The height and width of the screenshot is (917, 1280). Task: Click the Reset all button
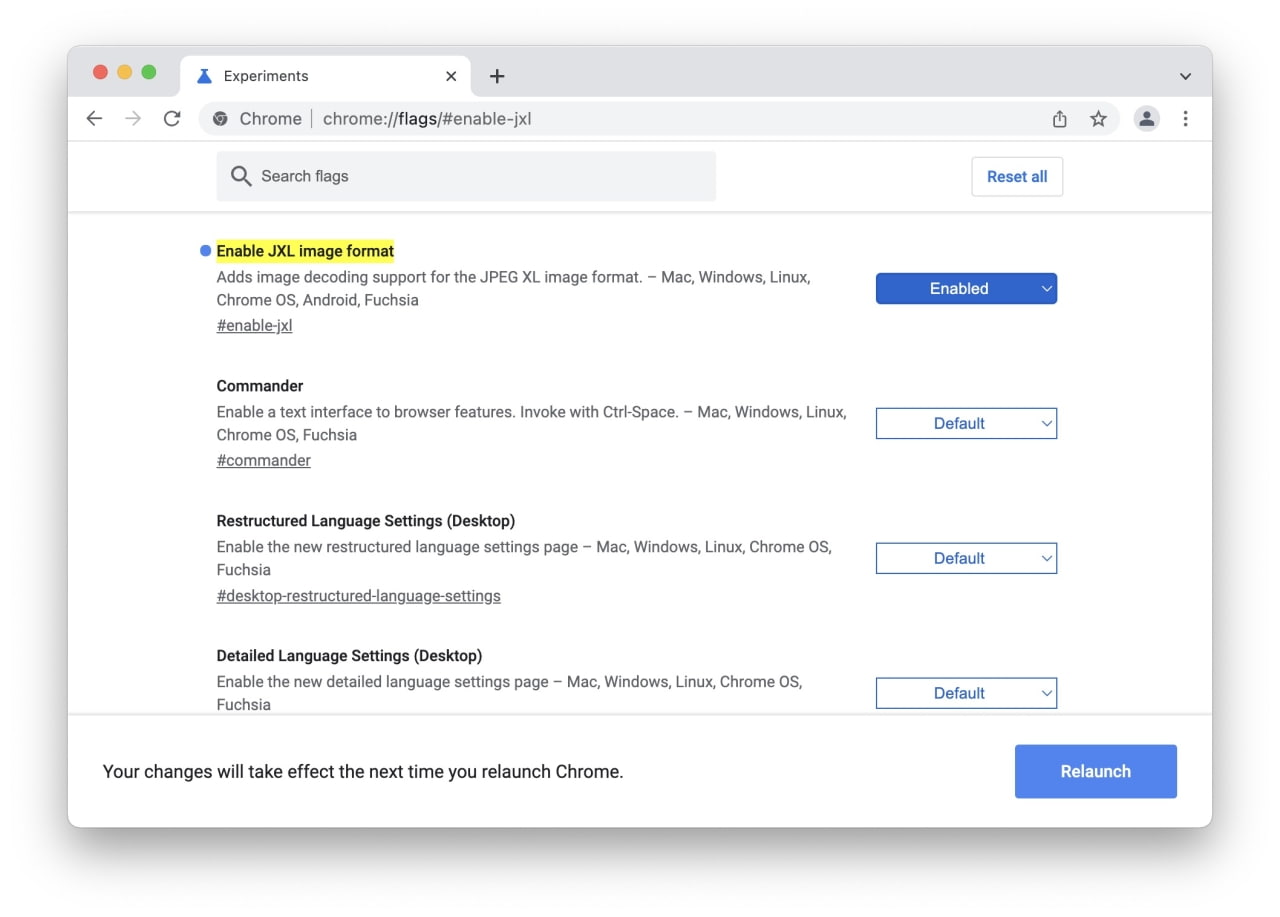[1016, 177]
